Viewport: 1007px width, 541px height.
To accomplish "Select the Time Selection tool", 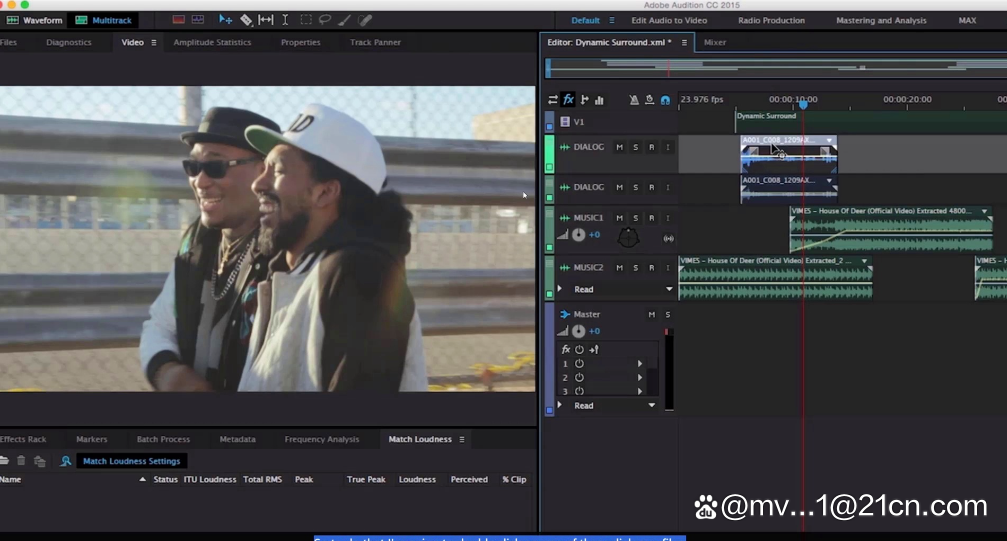I will point(285,20).
